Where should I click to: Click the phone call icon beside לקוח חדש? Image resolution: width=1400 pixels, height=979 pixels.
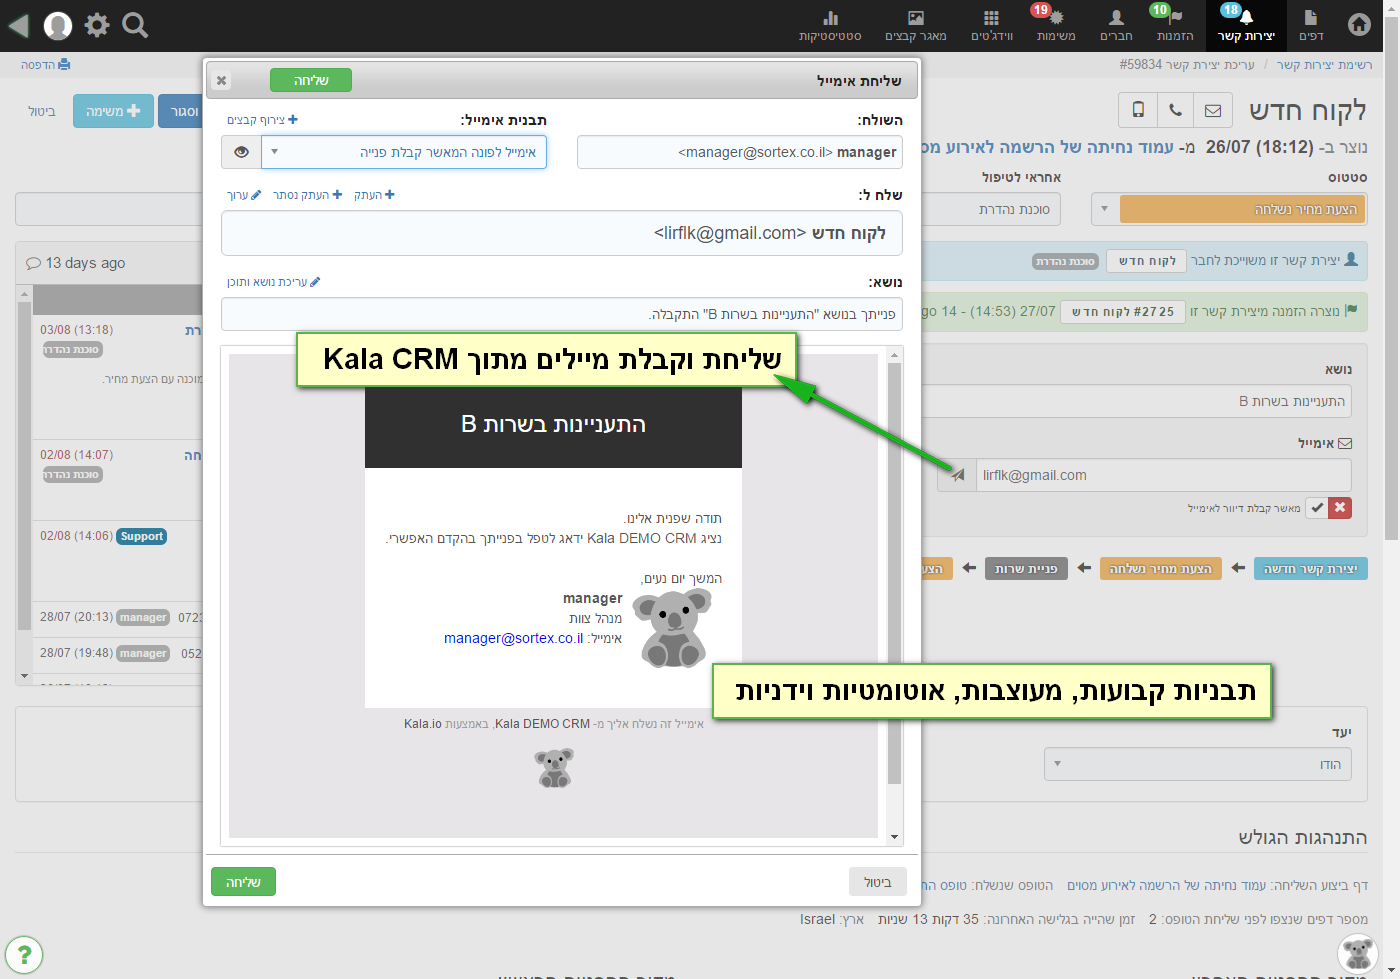point(1176,110)
